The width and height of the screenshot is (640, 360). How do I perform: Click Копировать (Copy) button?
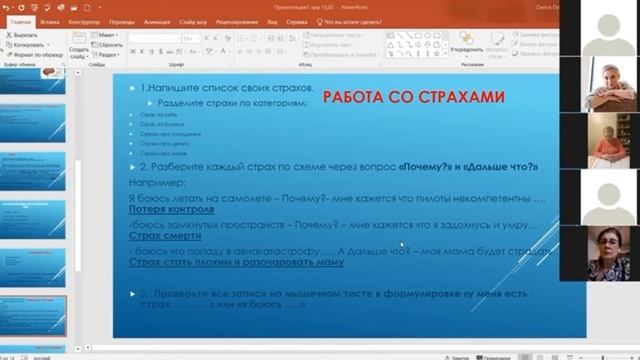click(24, 45)
